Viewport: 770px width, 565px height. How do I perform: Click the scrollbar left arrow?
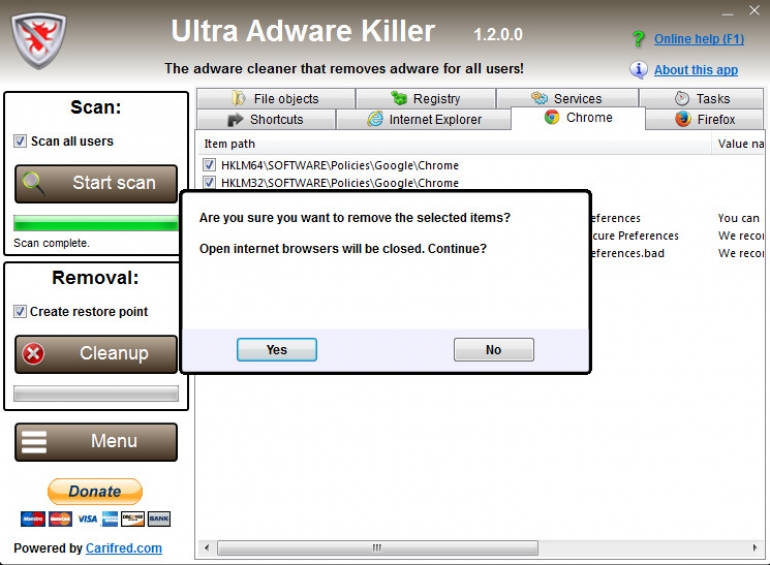(207, 547)
